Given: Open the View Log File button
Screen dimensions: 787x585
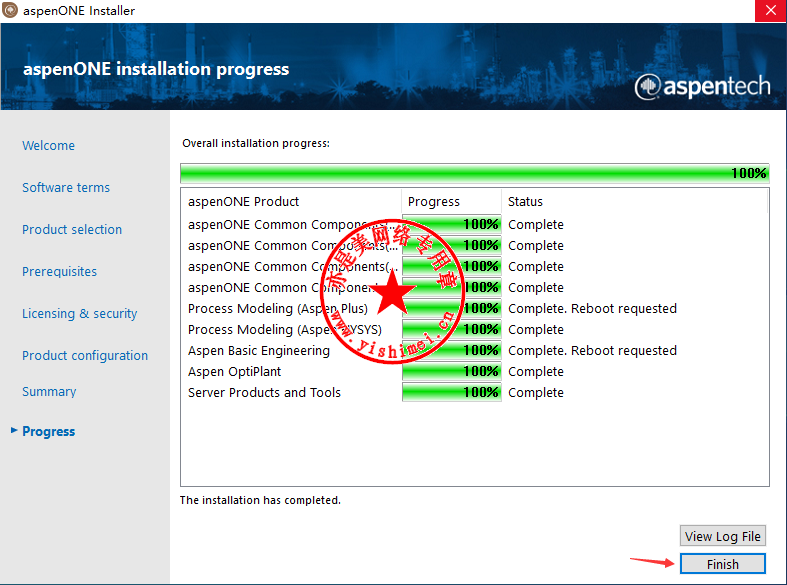Looking at the screenshot, I should (722, 536).
